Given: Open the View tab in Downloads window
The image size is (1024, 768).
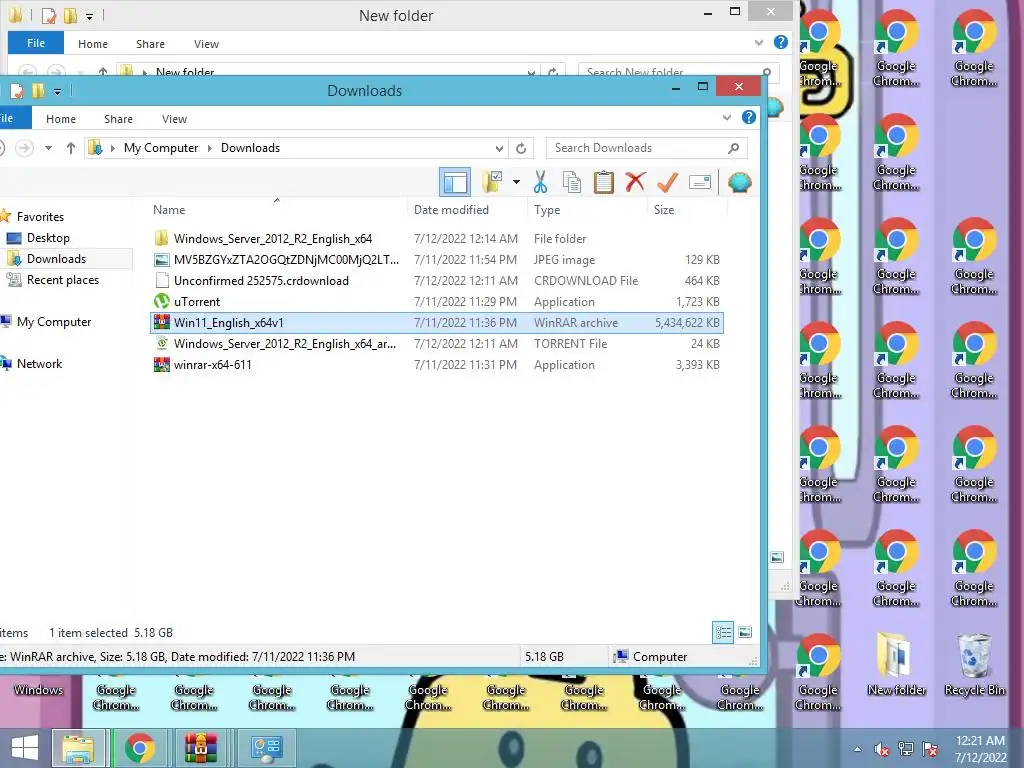Looking at the screenshot, I should [174, 119].
